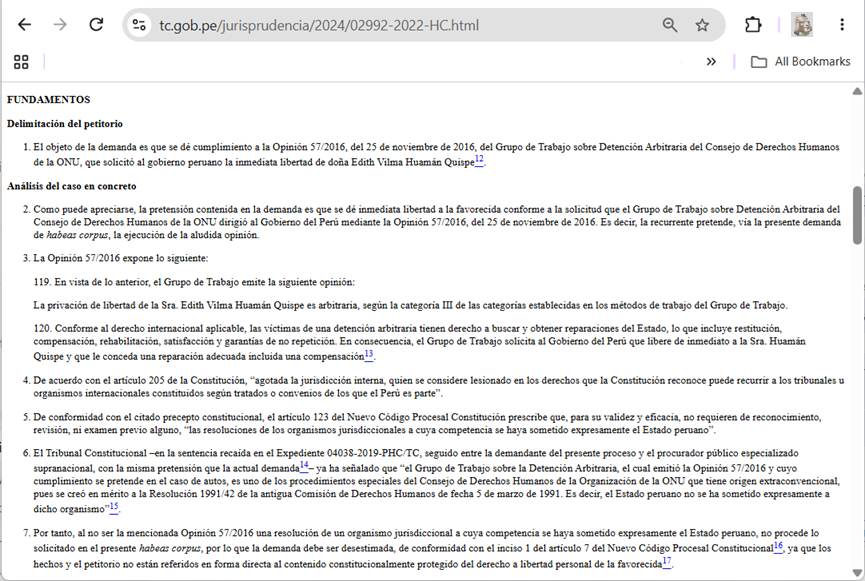
Task: Click paragraph starting 'El objeto de la demanda'
Action: tap(436, 154)
